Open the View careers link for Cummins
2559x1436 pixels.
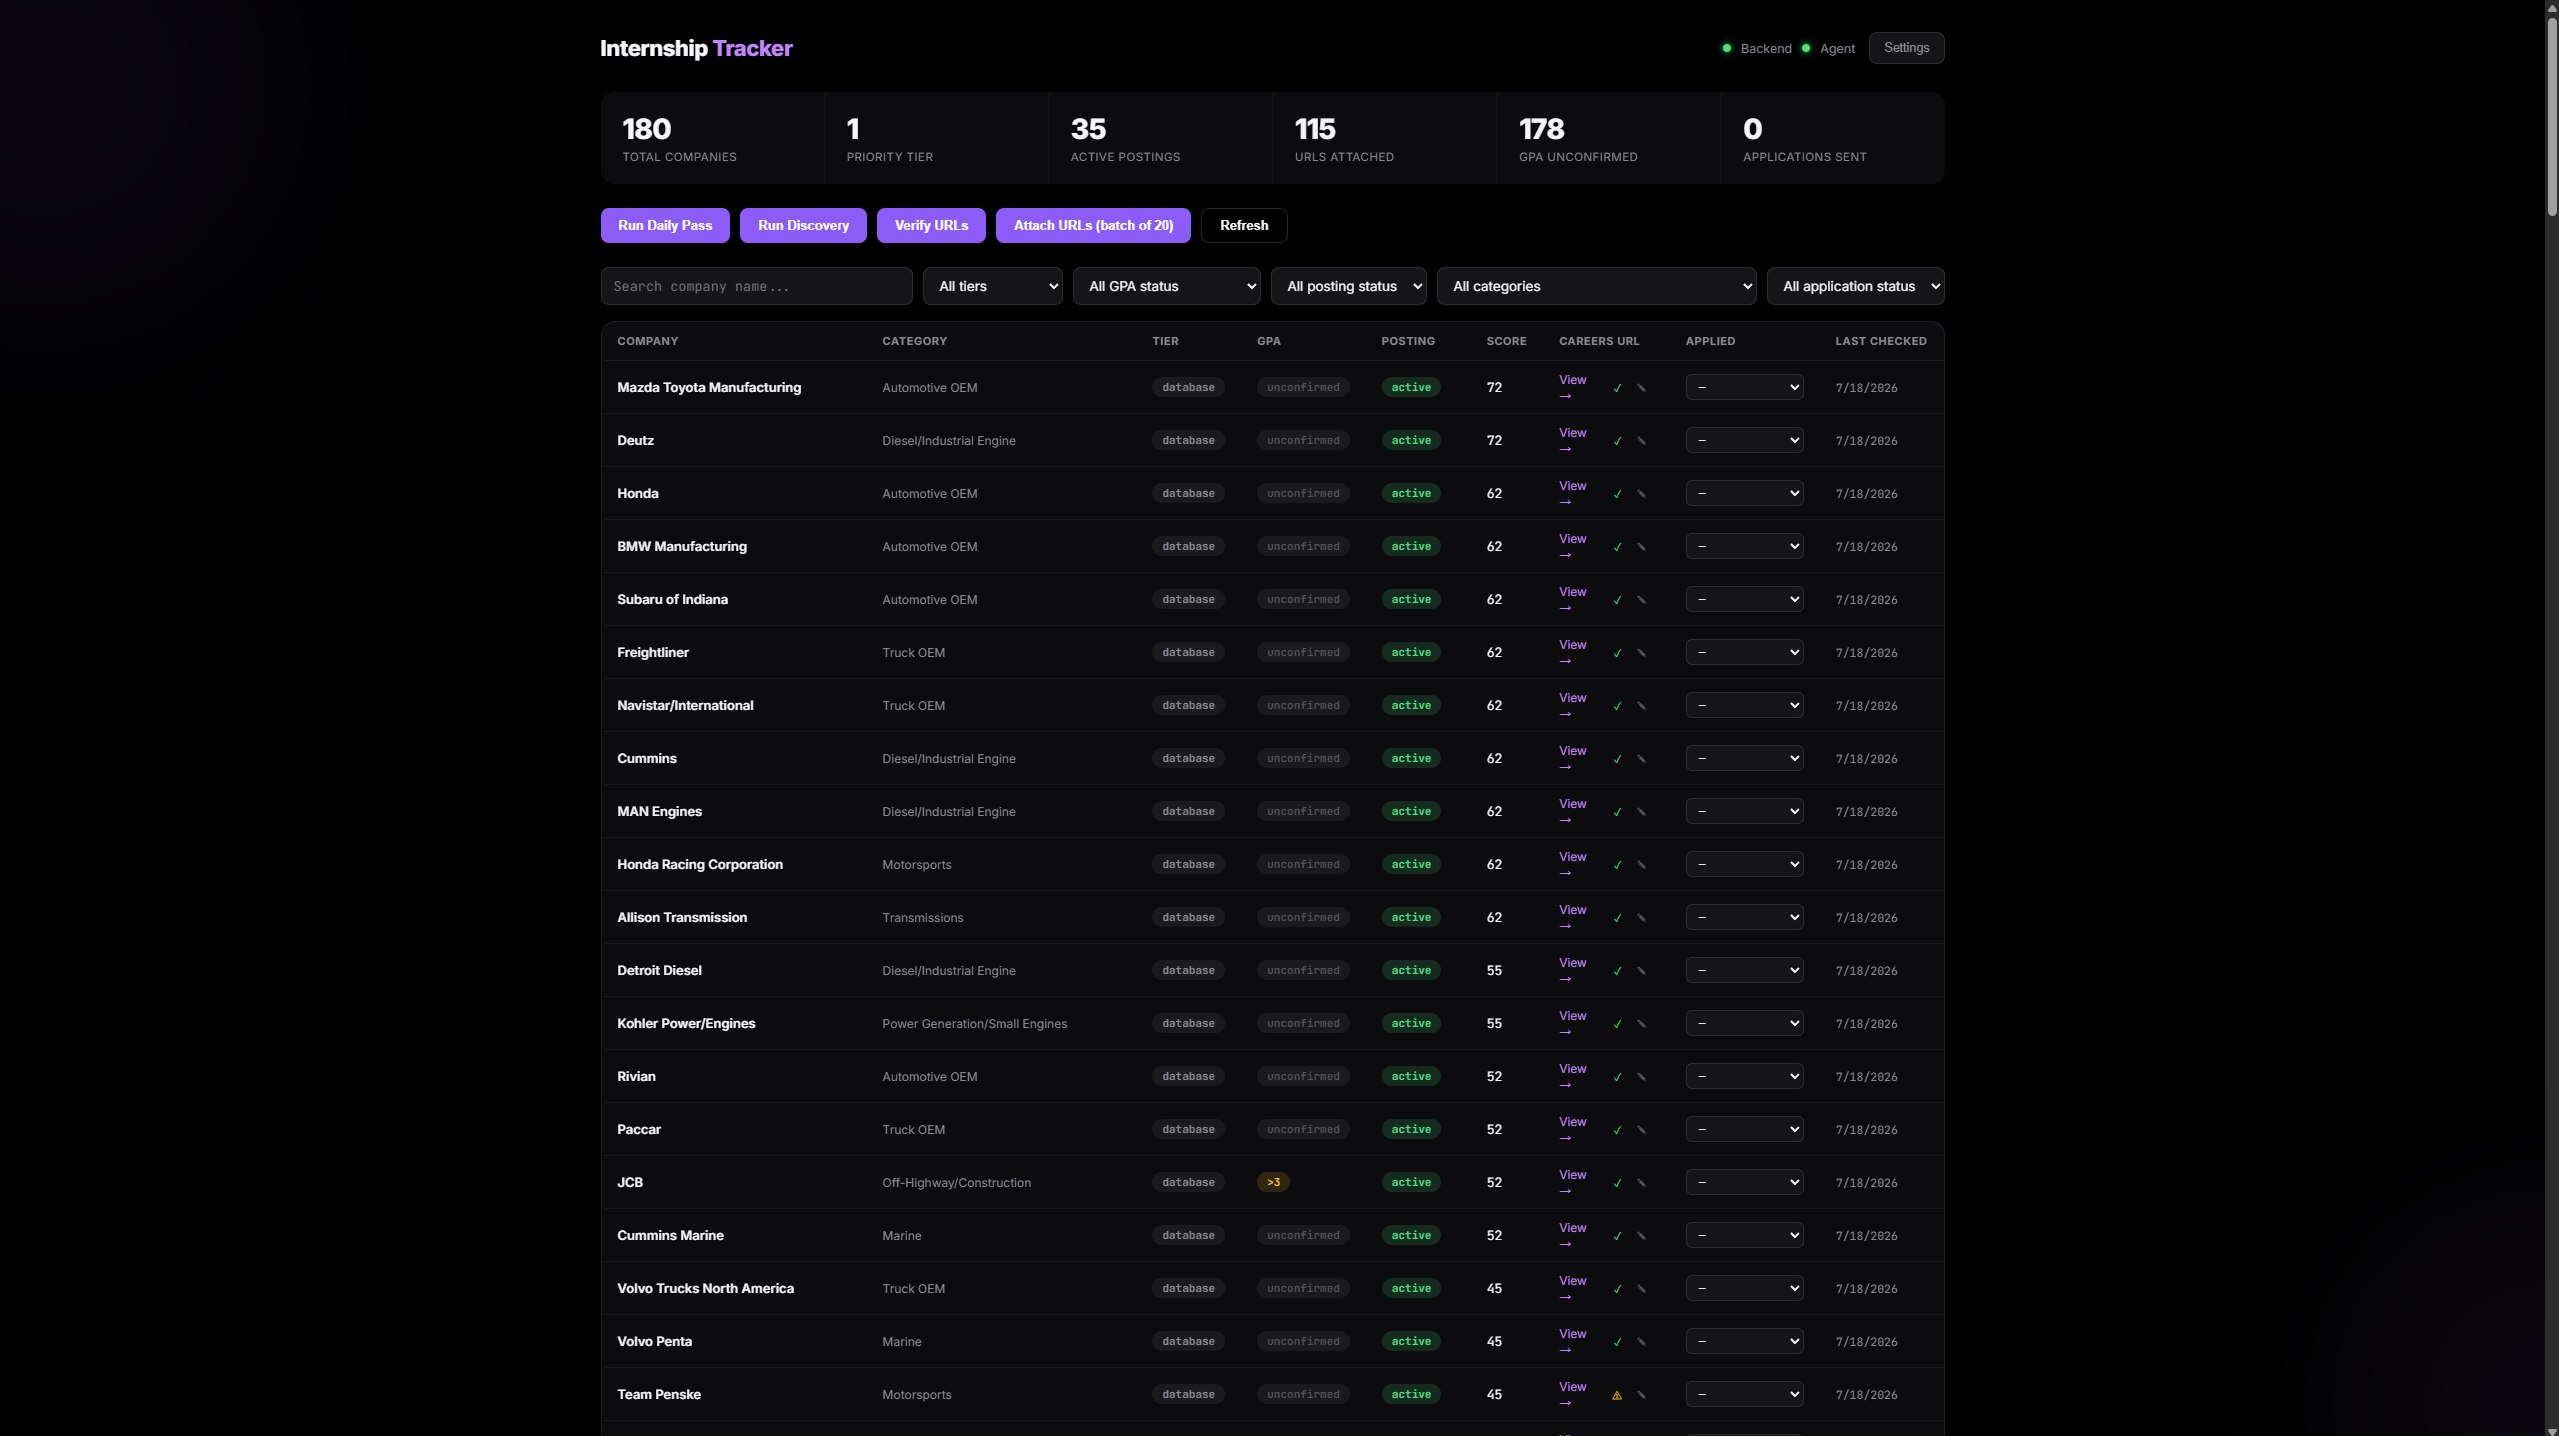tap(1572, 758)
